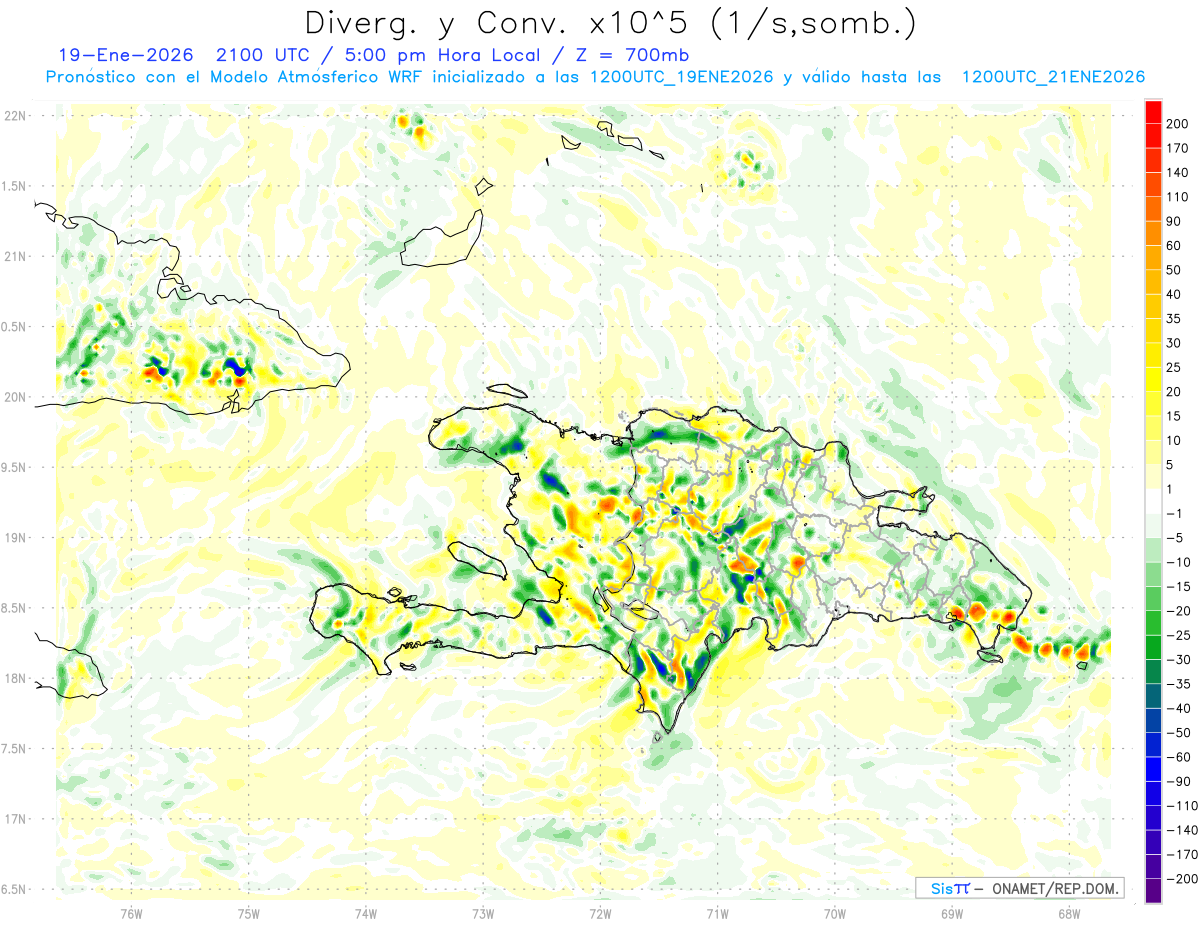Click the white swatch between 1 and -1
The width and height of the screenshot is (1200, 927).
point(1153,501)
